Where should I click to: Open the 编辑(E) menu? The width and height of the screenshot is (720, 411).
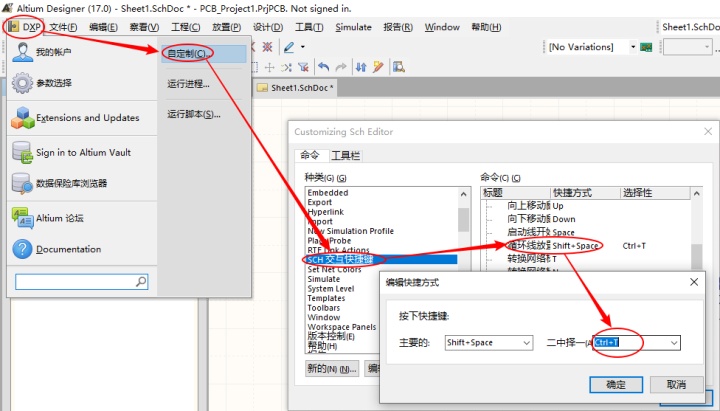click(103, 27)
